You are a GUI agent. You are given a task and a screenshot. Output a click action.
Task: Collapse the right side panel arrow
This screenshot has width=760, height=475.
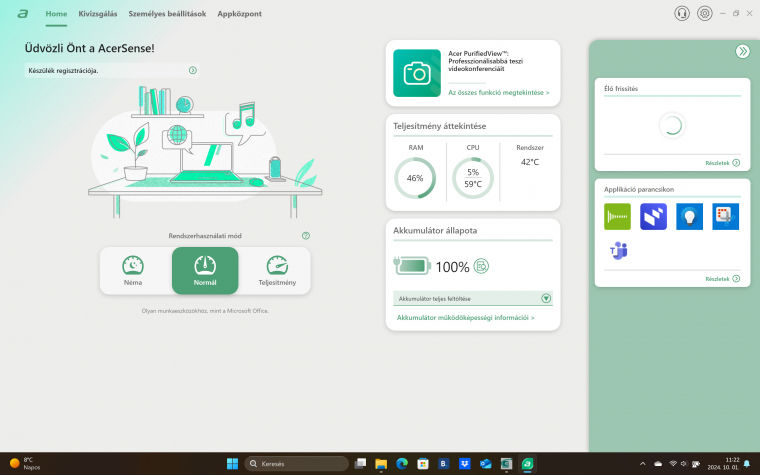coord(742,51)
